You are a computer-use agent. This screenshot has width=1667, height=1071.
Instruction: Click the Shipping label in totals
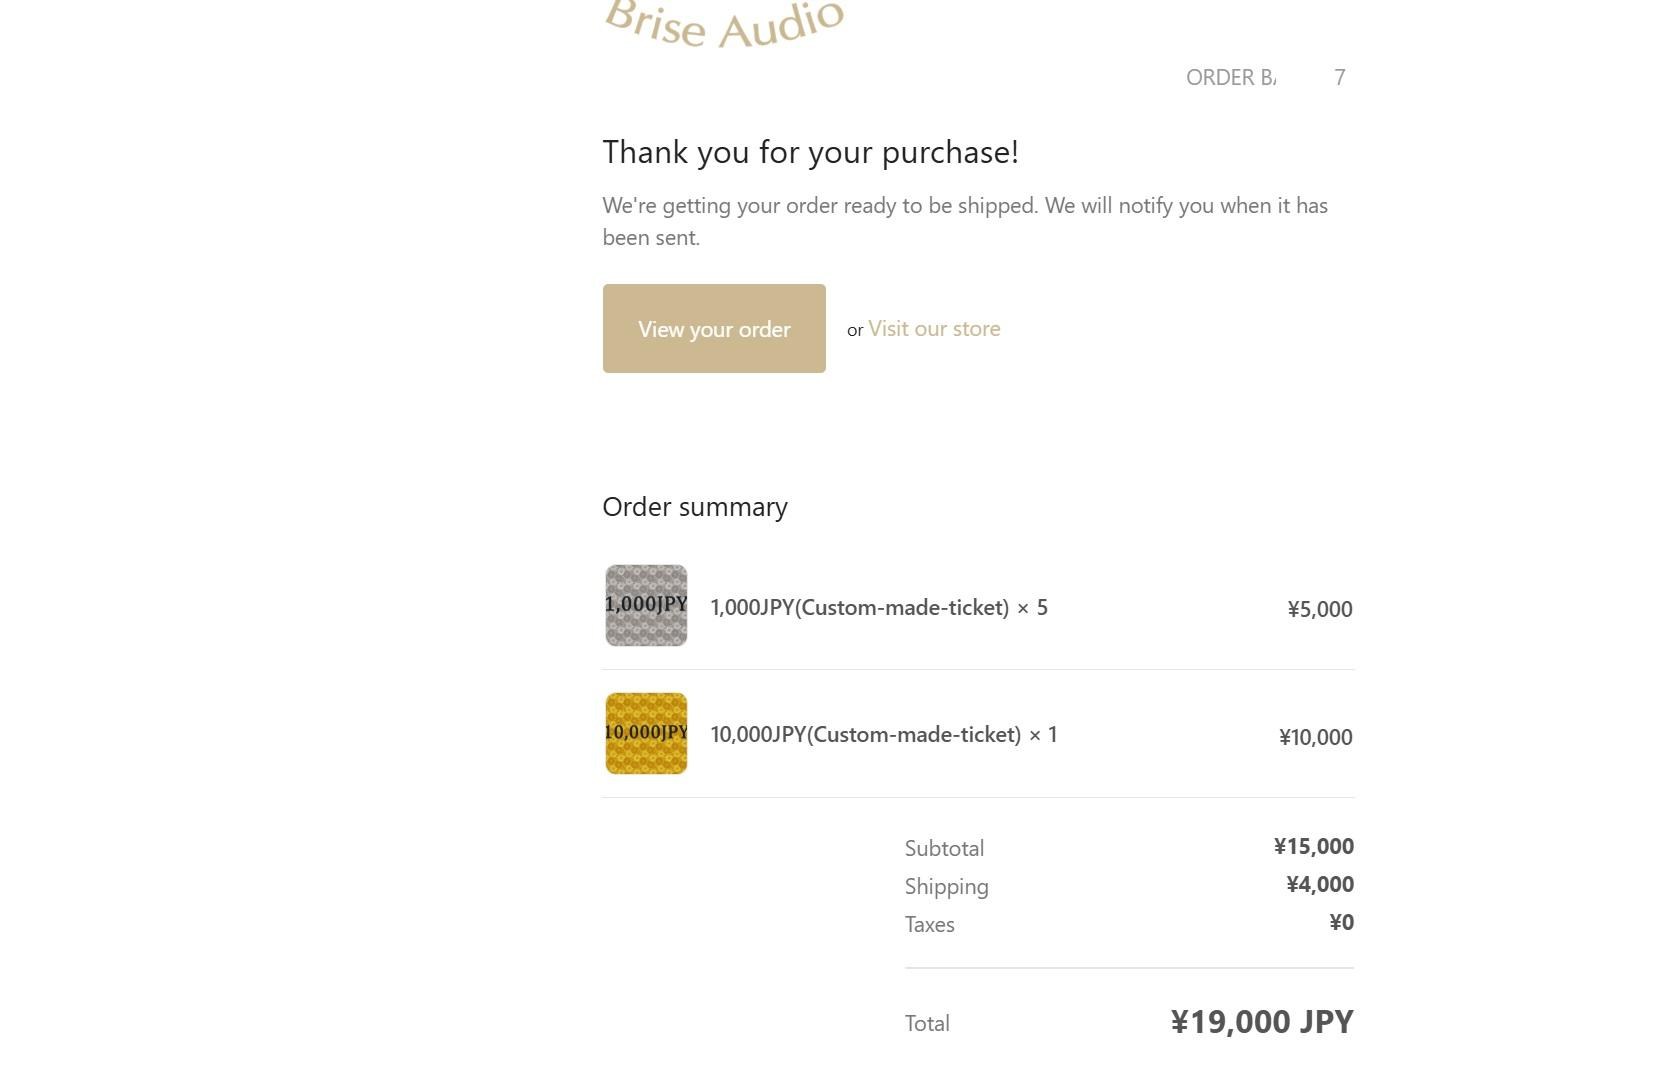point(946,887)
